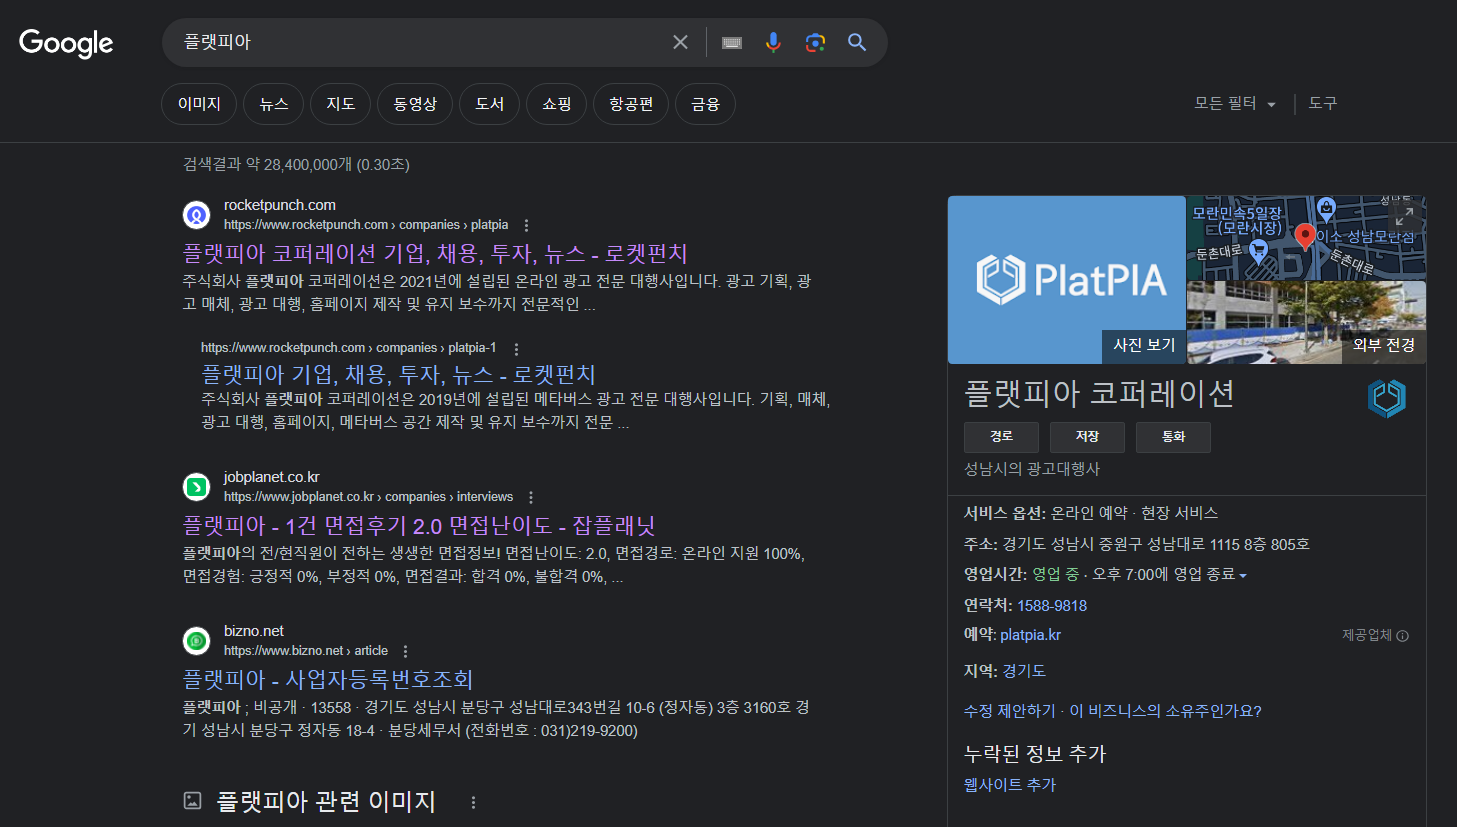Viewport: 1457px width, 827px height.
Task: Open Google Lens image search
Action: [x=815, y=42]
